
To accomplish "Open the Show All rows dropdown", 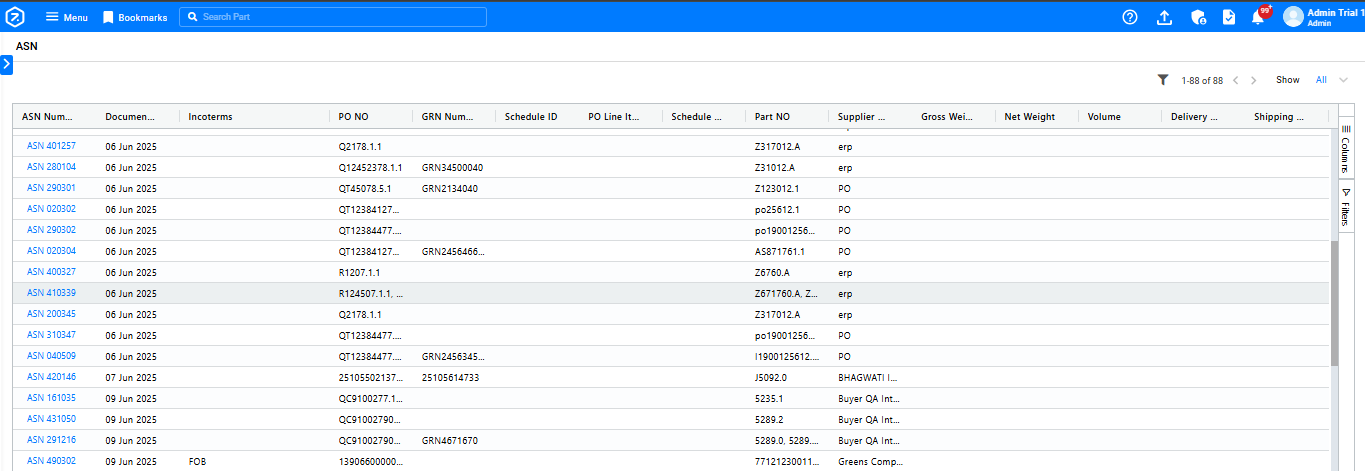I will (1332, 80).
